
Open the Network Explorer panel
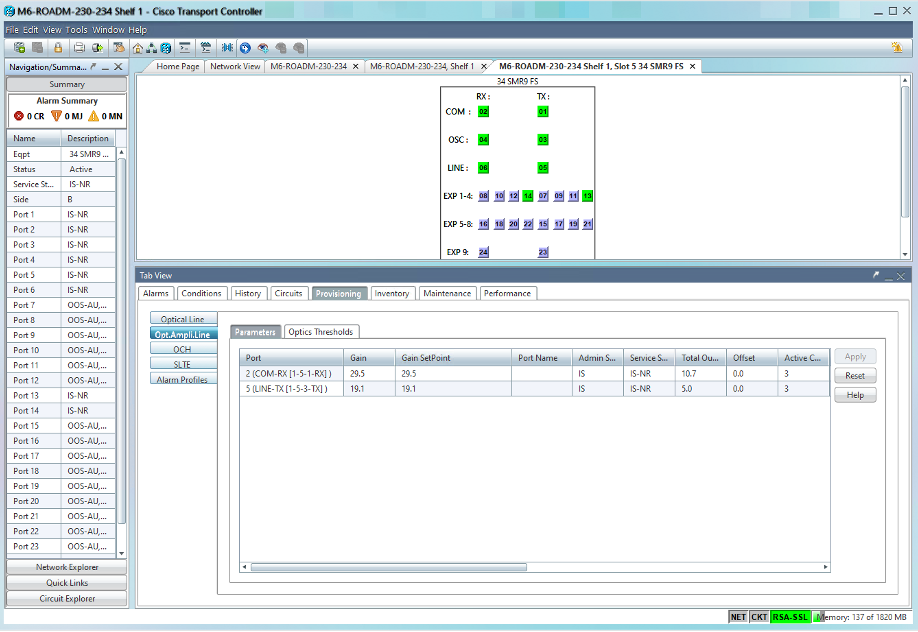pos(67,568)
